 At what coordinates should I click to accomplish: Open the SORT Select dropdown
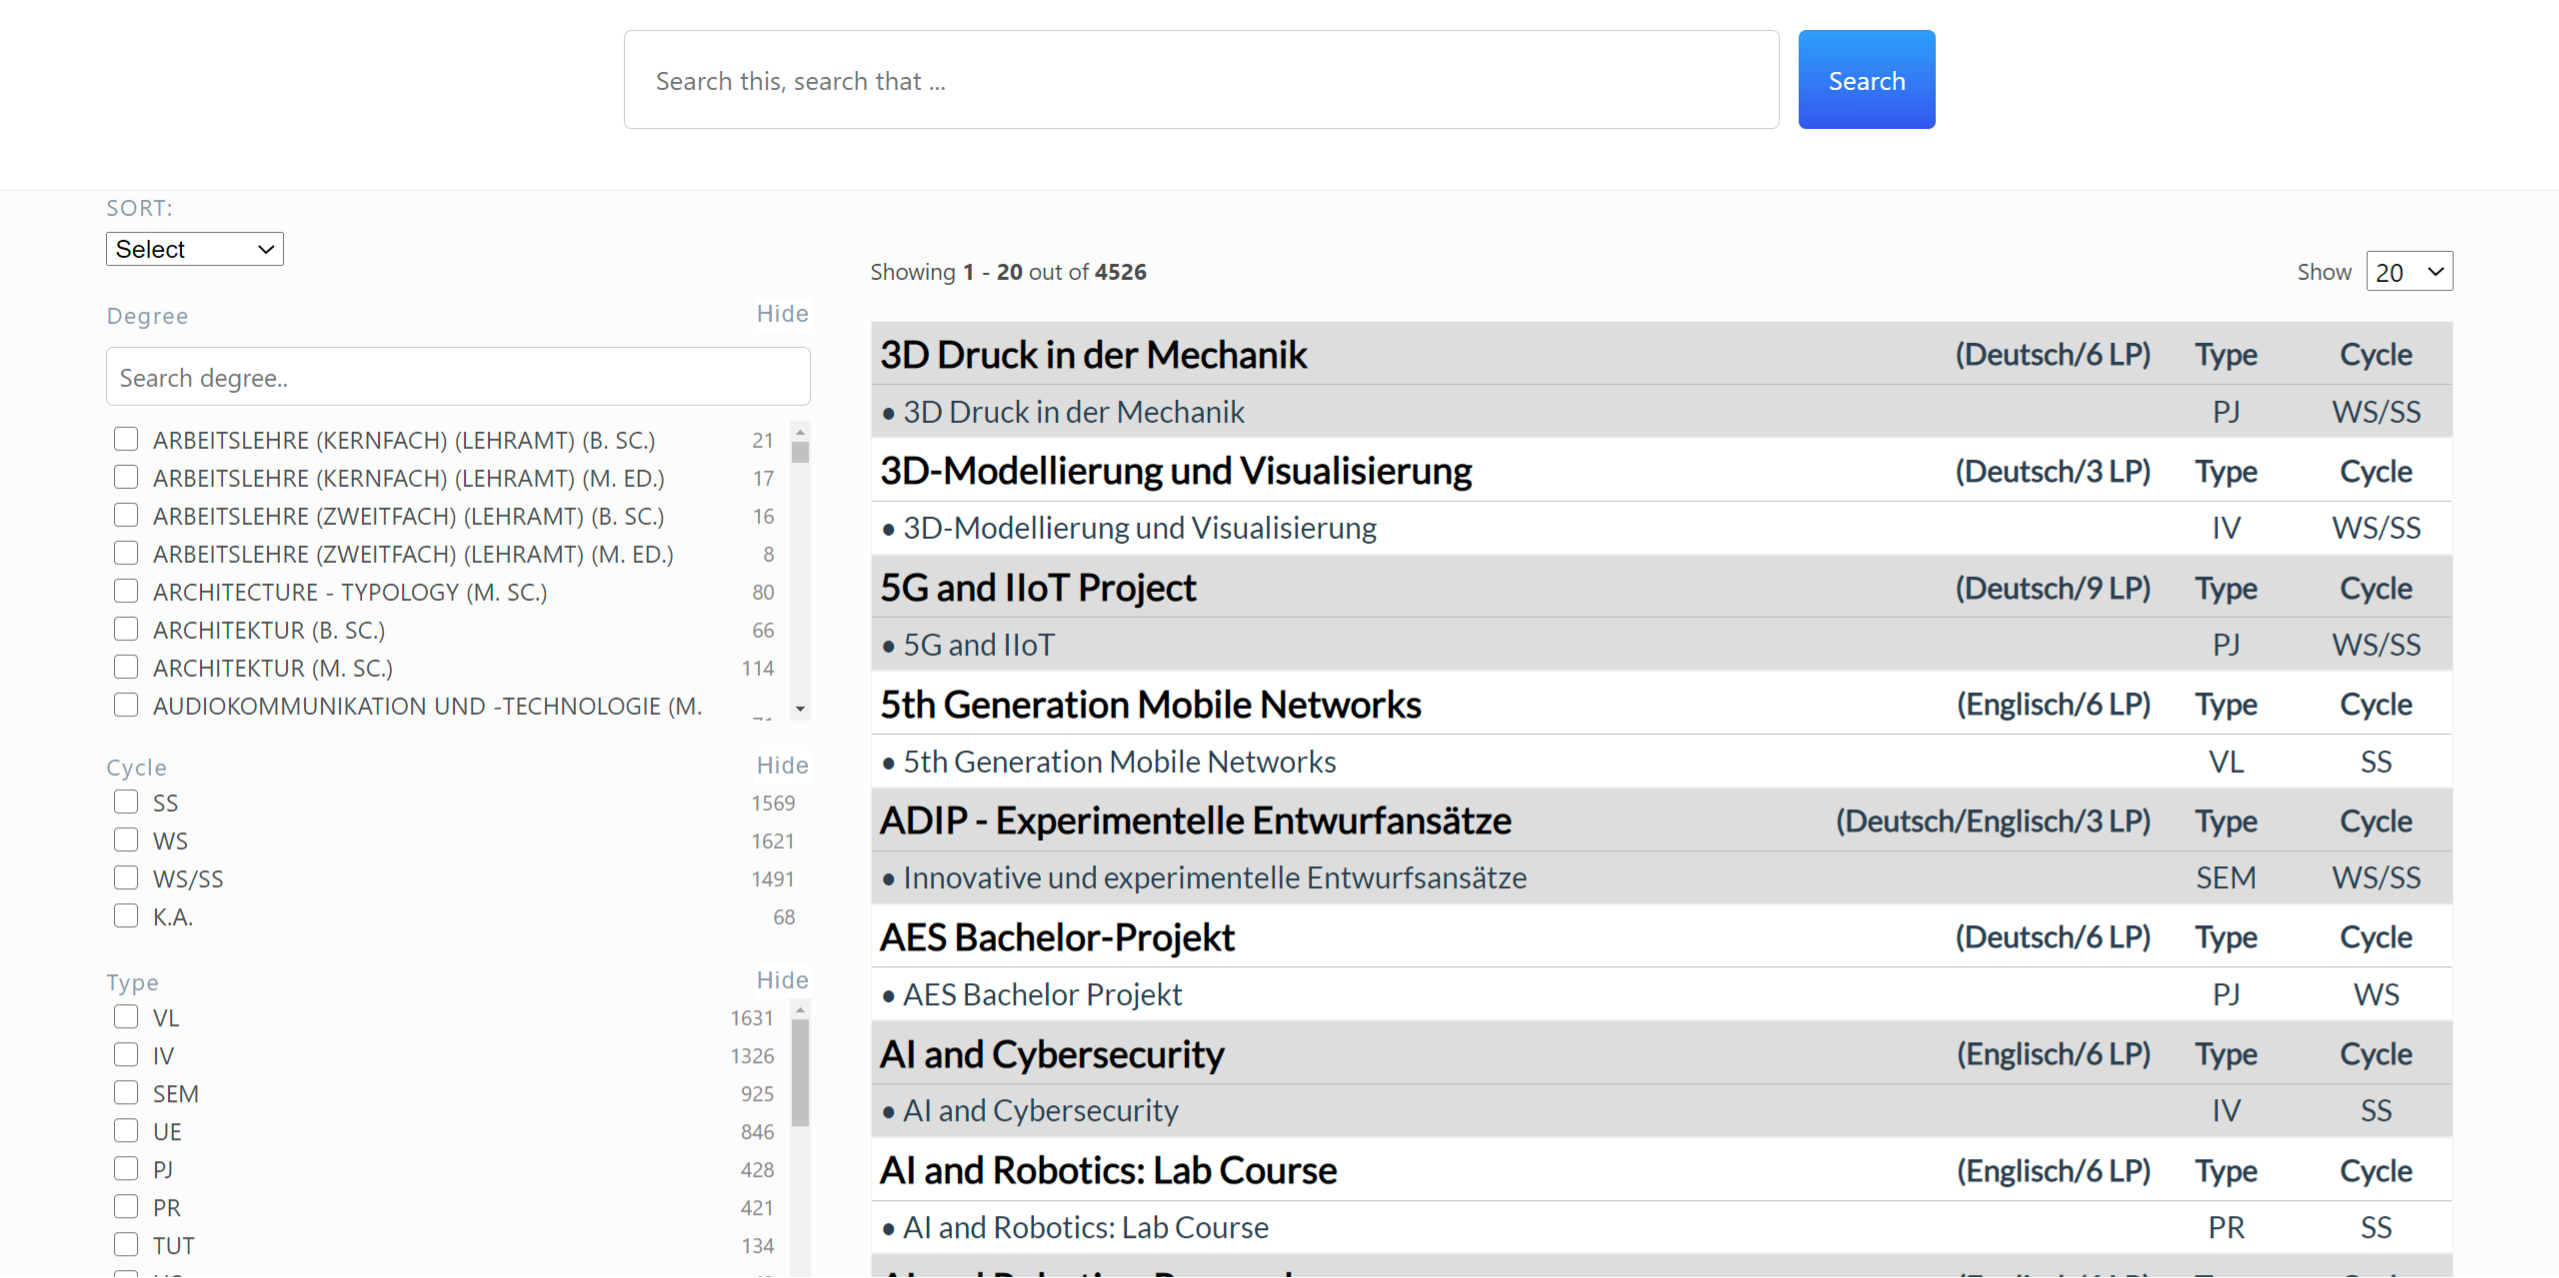tap(194, 249)
